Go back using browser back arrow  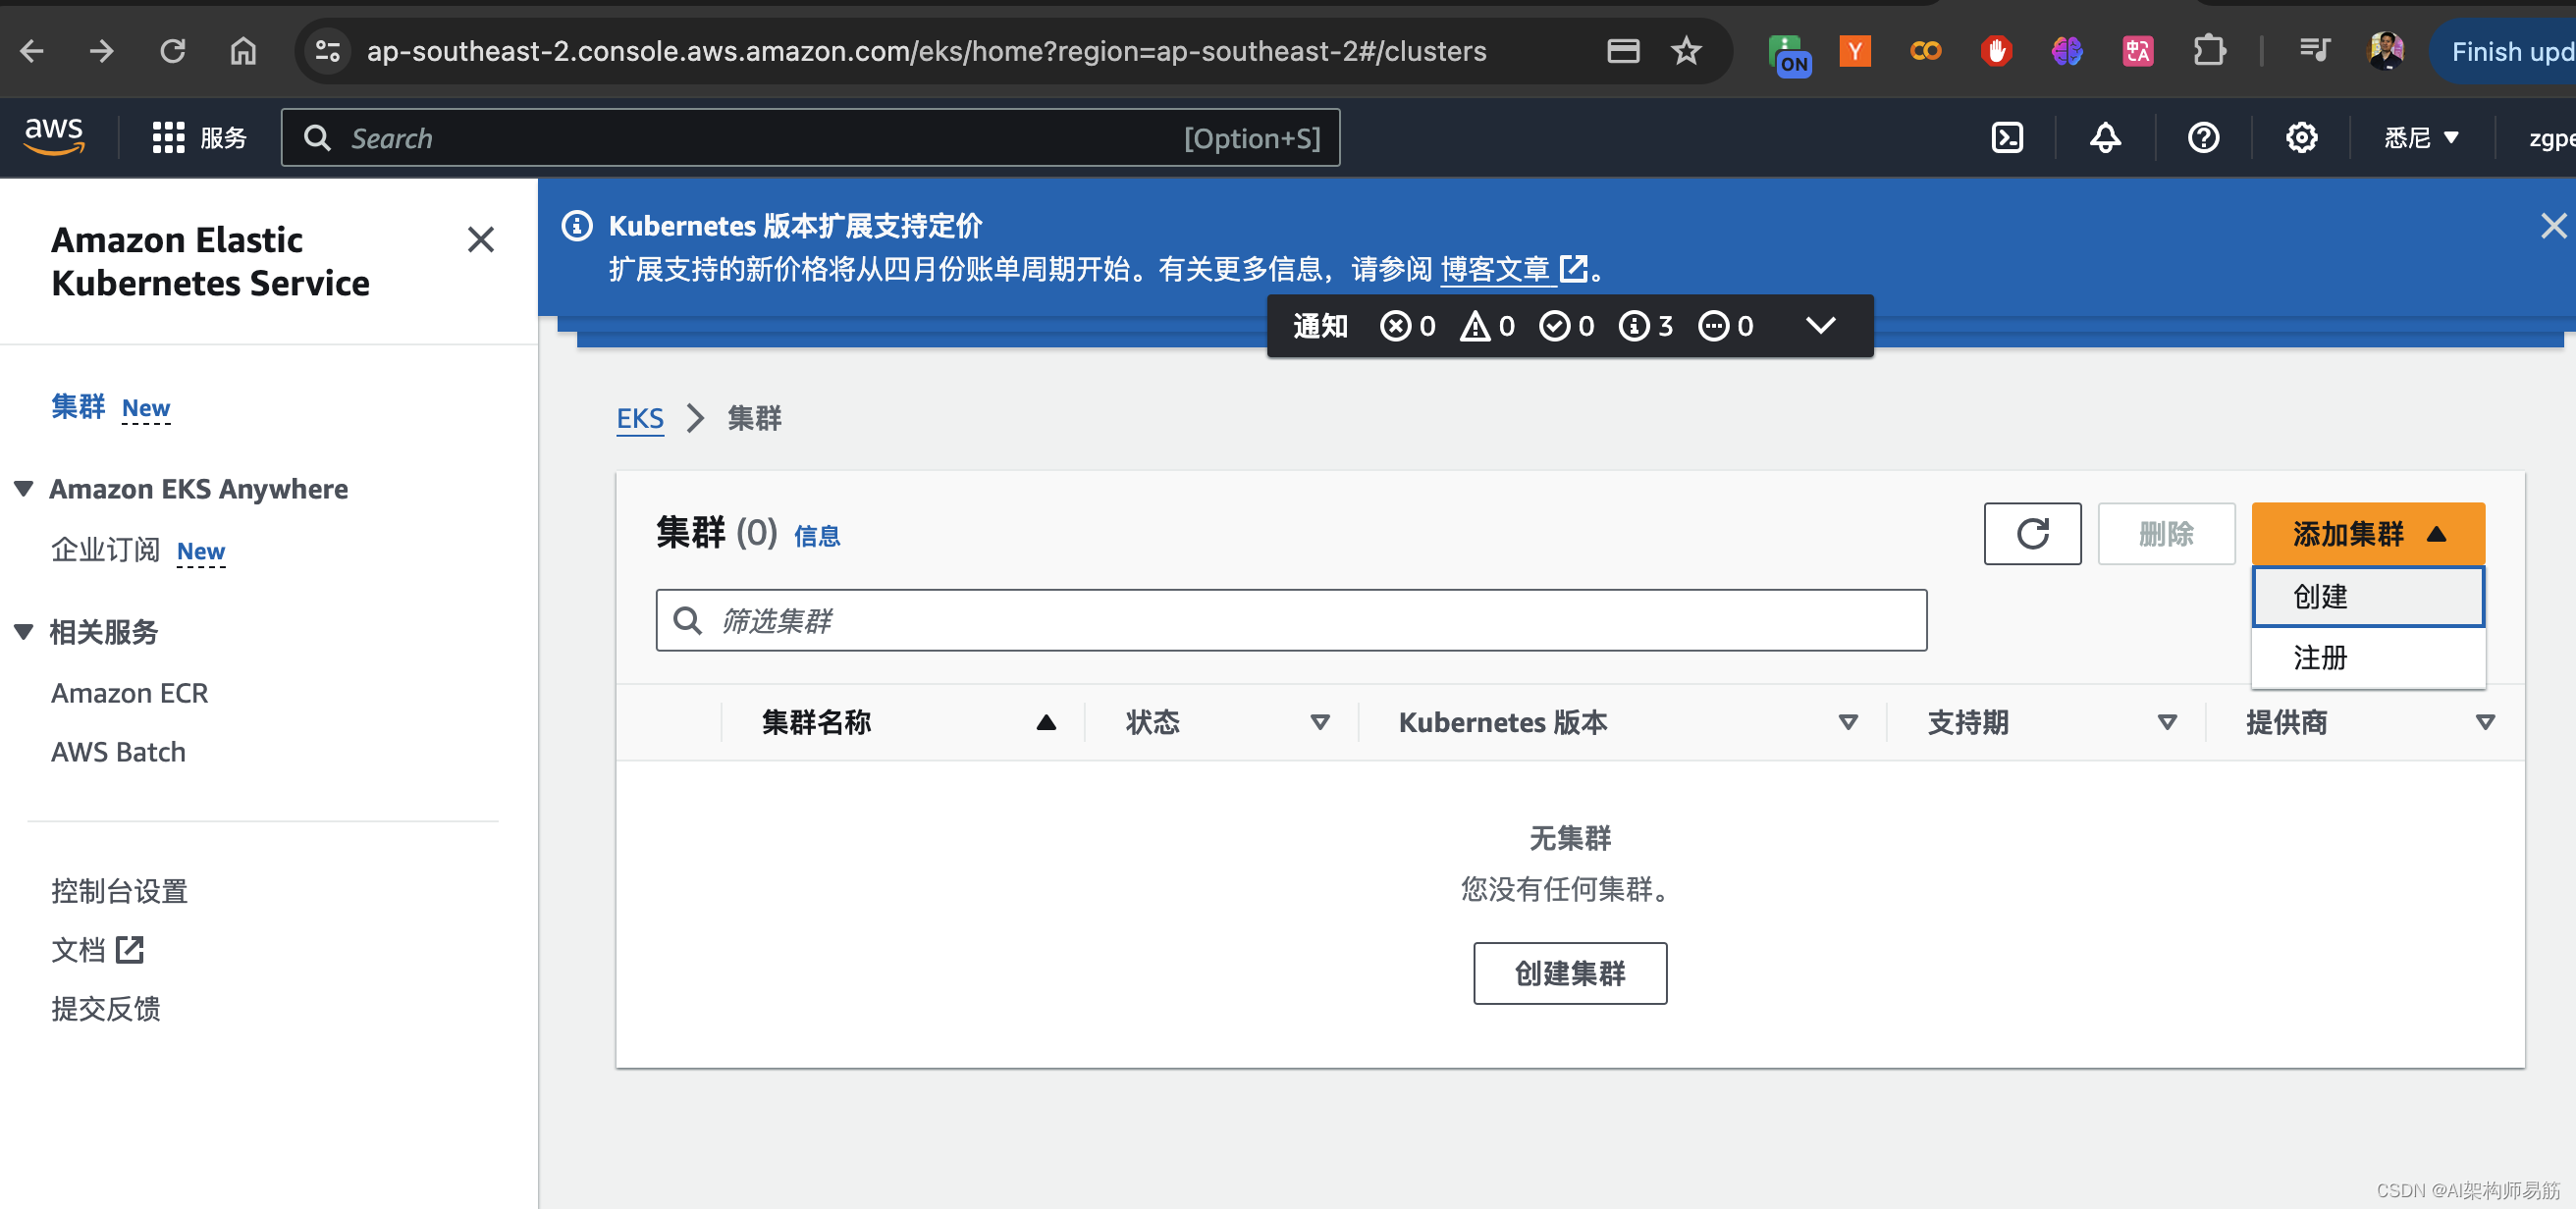point(32,51)
